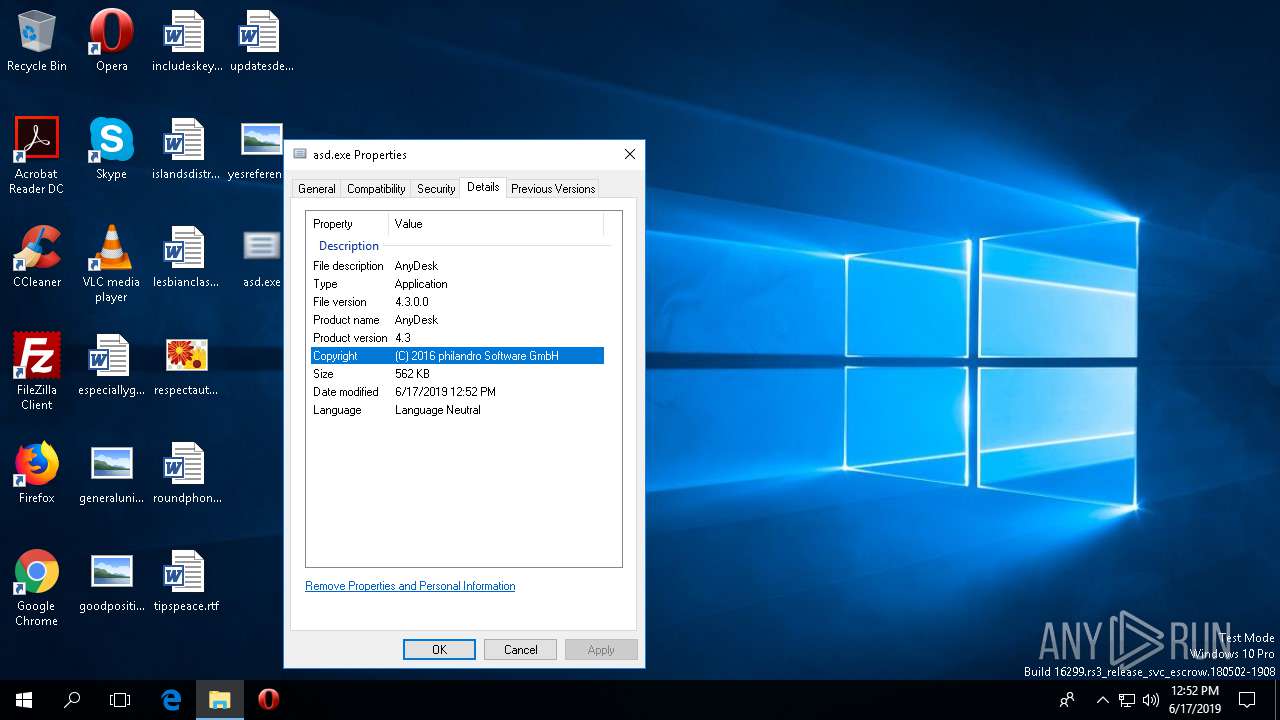Screen dimensions: 1280x720
Task: Switch to the Previous Versions tab
Action: (553, 189)
